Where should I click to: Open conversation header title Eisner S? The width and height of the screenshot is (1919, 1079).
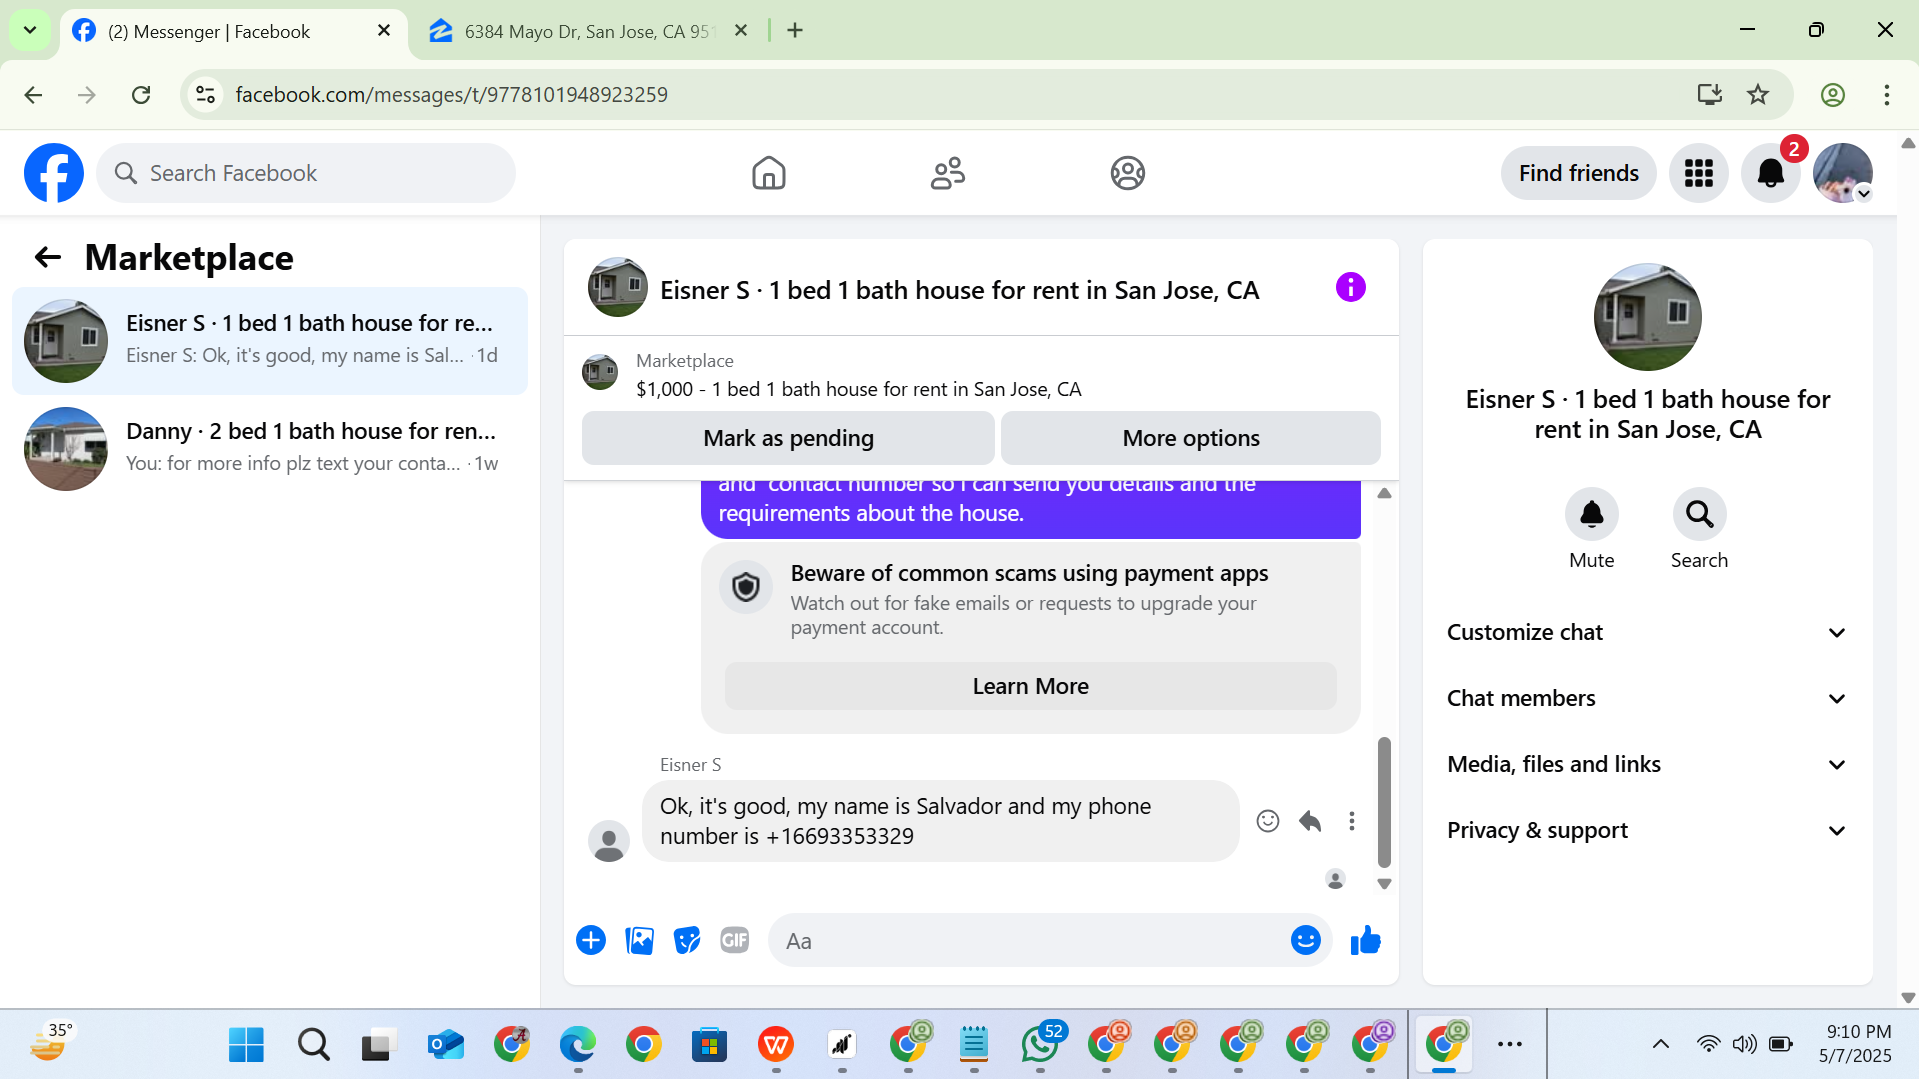click(x=959, y=290)
